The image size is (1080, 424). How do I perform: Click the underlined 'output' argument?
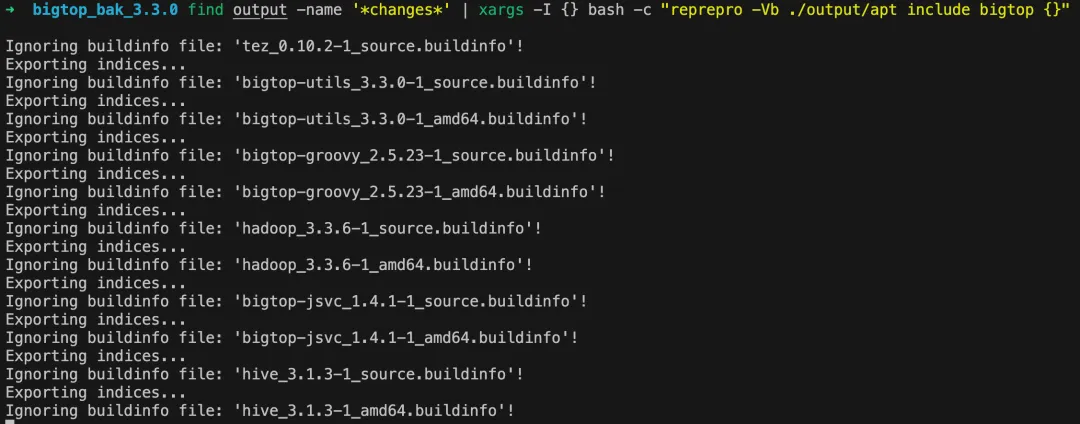point(260,12)
